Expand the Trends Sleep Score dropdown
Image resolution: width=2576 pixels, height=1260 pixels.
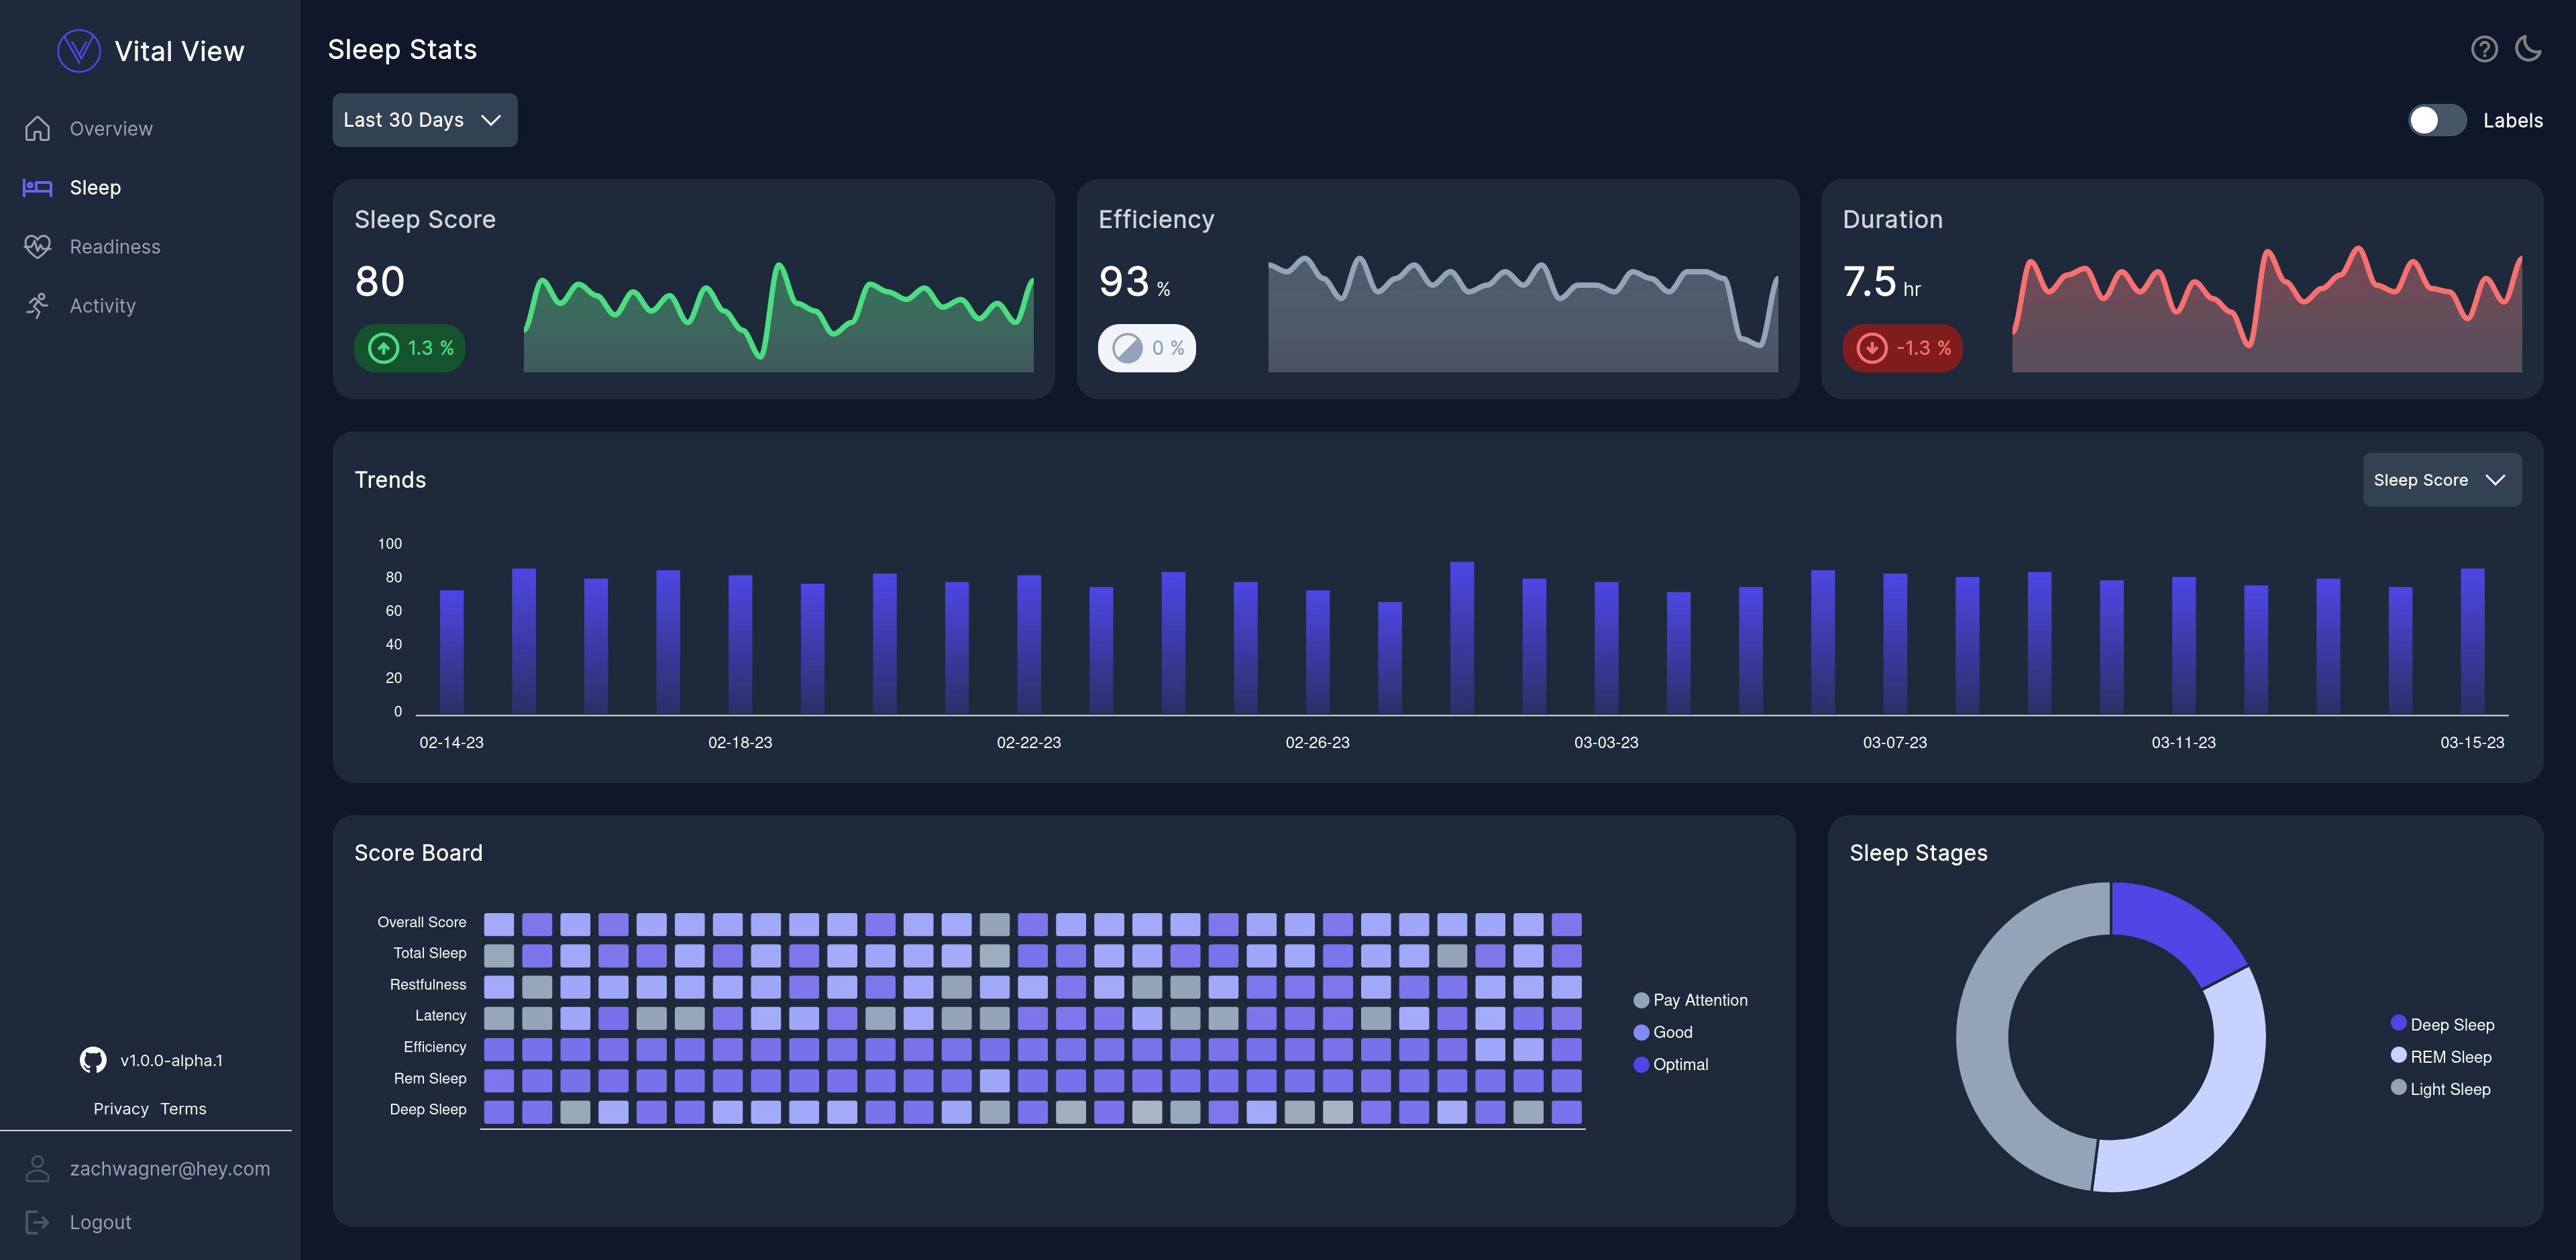click(2441, 480)
